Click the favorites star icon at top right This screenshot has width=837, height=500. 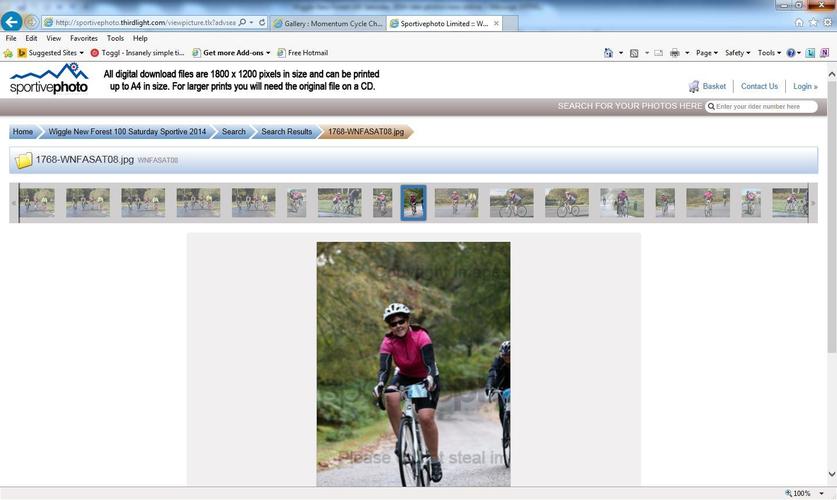coord(812,22)
